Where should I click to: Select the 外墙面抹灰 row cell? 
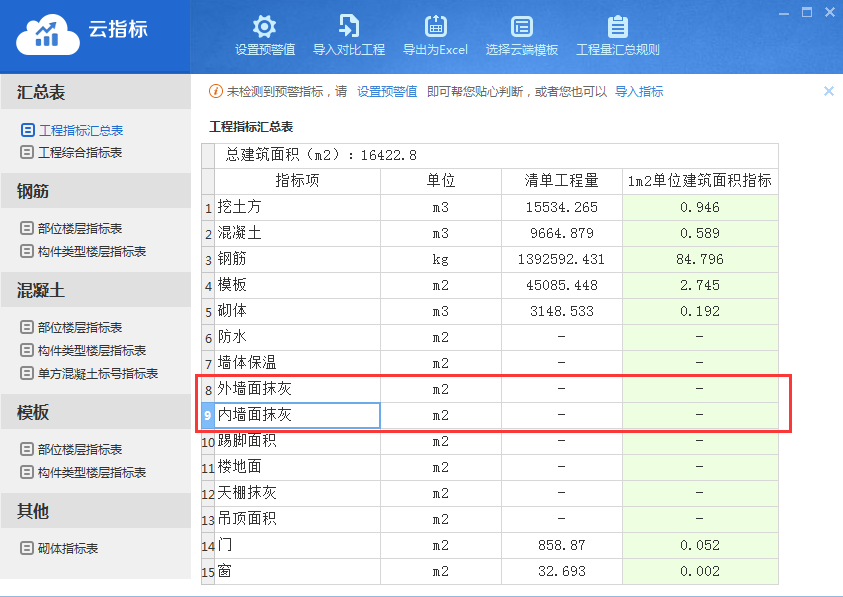[297, 389]
